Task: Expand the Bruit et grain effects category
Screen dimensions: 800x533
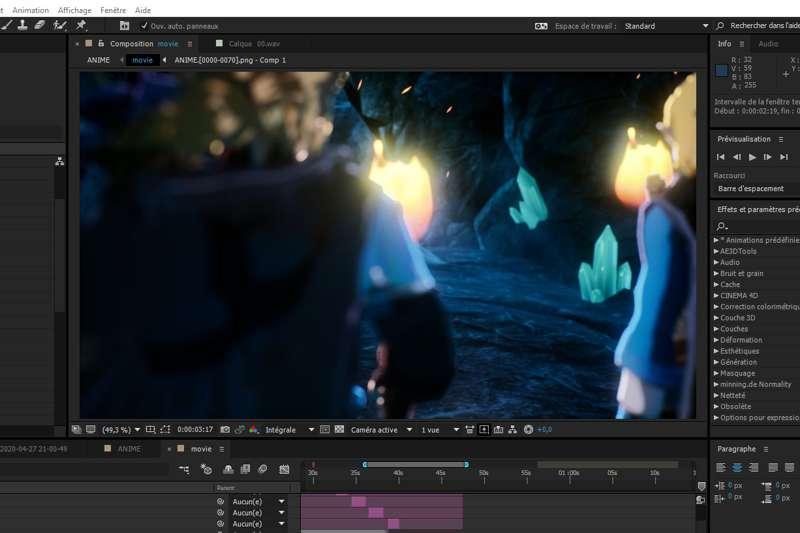Action: 716,274
